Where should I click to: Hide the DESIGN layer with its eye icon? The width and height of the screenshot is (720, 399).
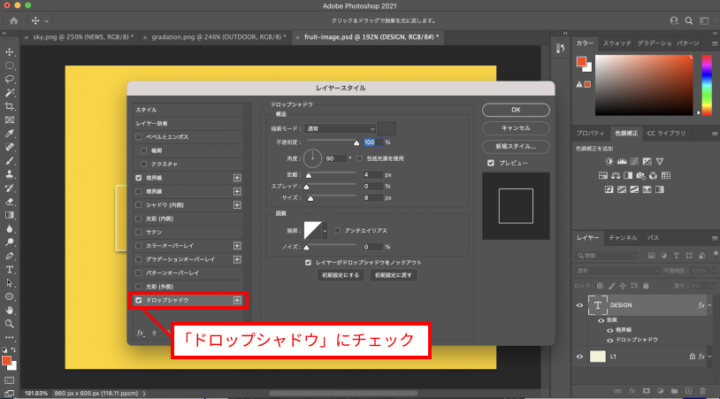click(579, 305)
